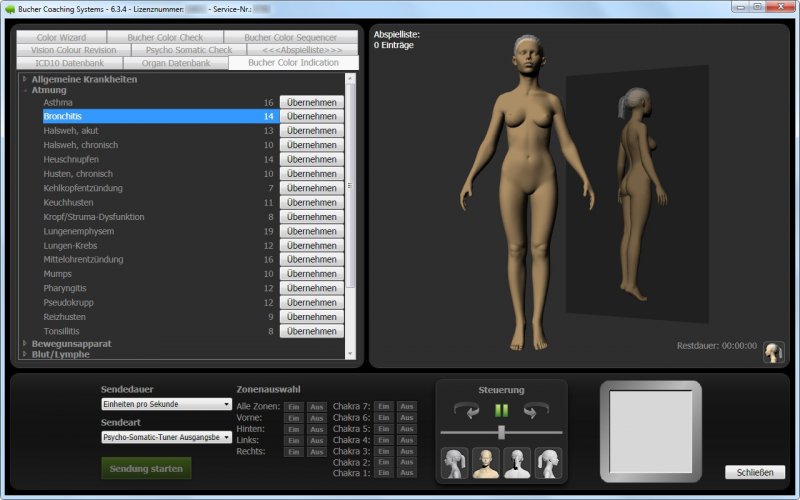Enable Chakra 1 with Ein

coord(384,473)
